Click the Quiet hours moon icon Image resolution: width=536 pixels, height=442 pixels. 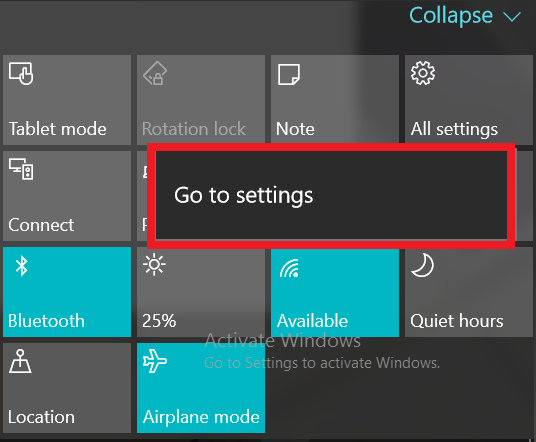point(423,265)
